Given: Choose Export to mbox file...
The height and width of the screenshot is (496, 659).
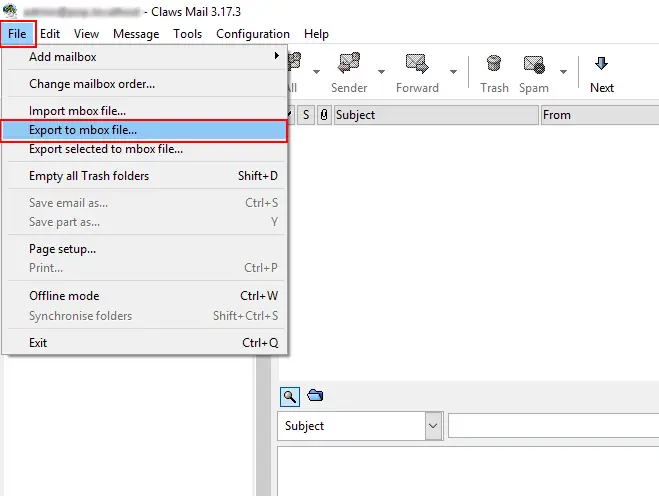Looking at the screenshot, I should point(145,130).
